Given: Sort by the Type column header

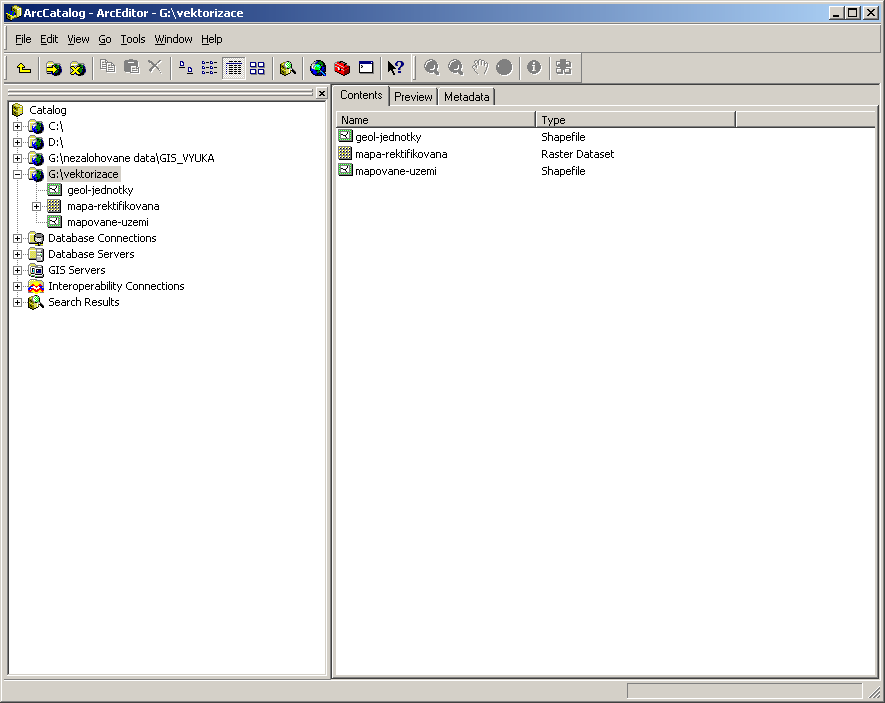Looking at the screenshot, I should tap(636, 120).
